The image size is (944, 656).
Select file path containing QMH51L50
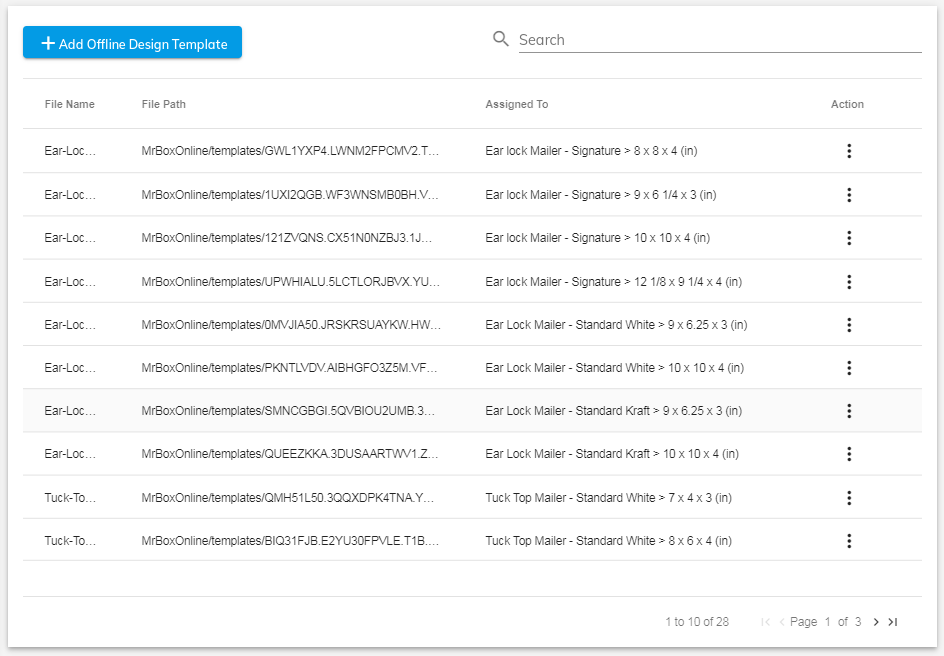tap(288, 498)
